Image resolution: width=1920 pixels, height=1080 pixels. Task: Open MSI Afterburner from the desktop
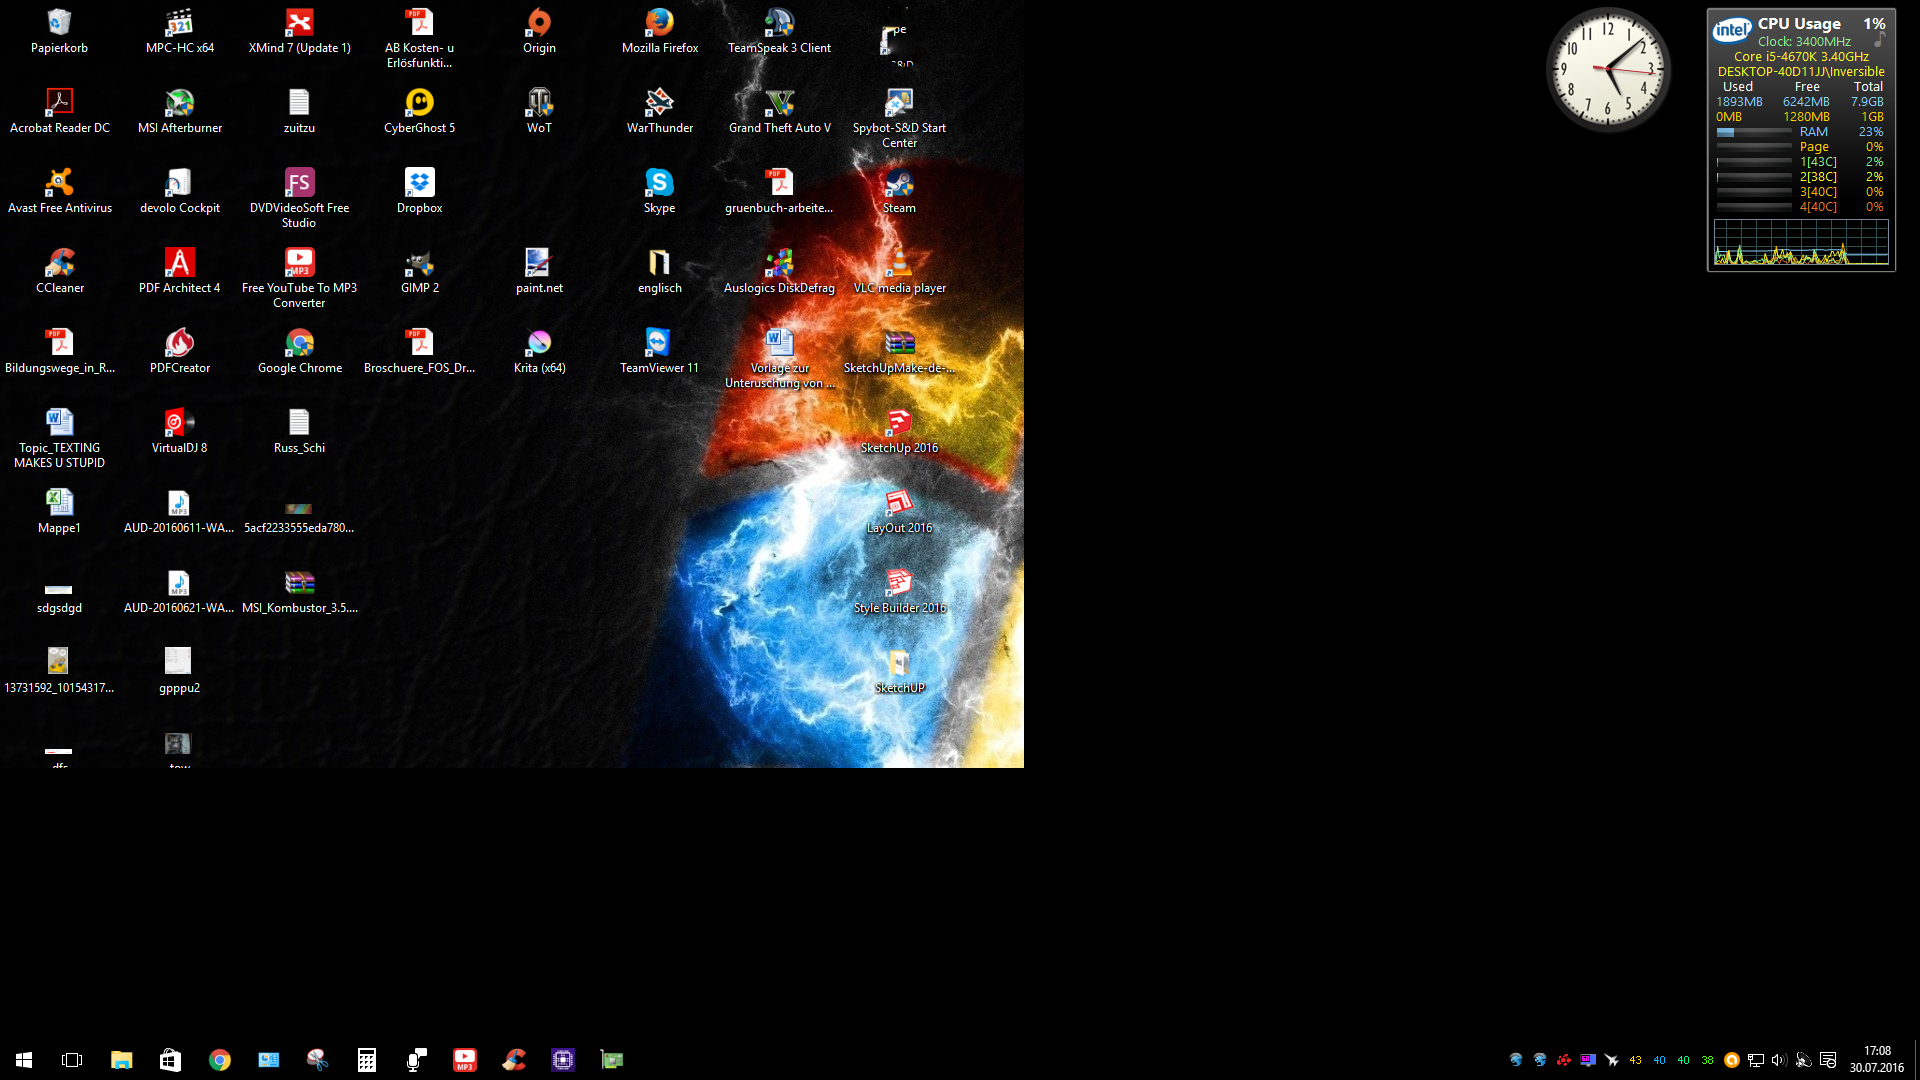coord(179,104)
